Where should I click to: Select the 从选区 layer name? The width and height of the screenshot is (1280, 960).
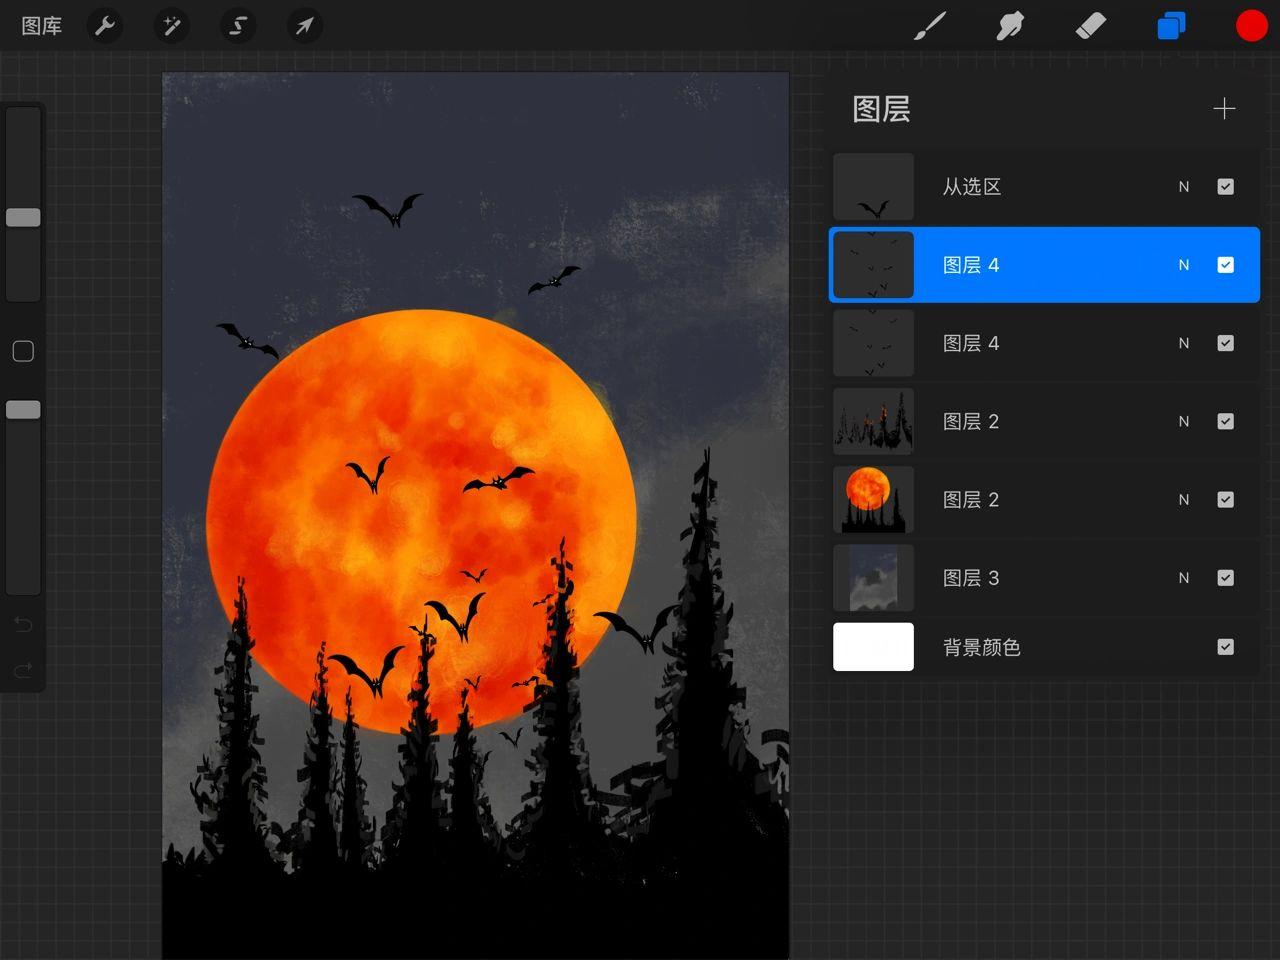(971, 187)
